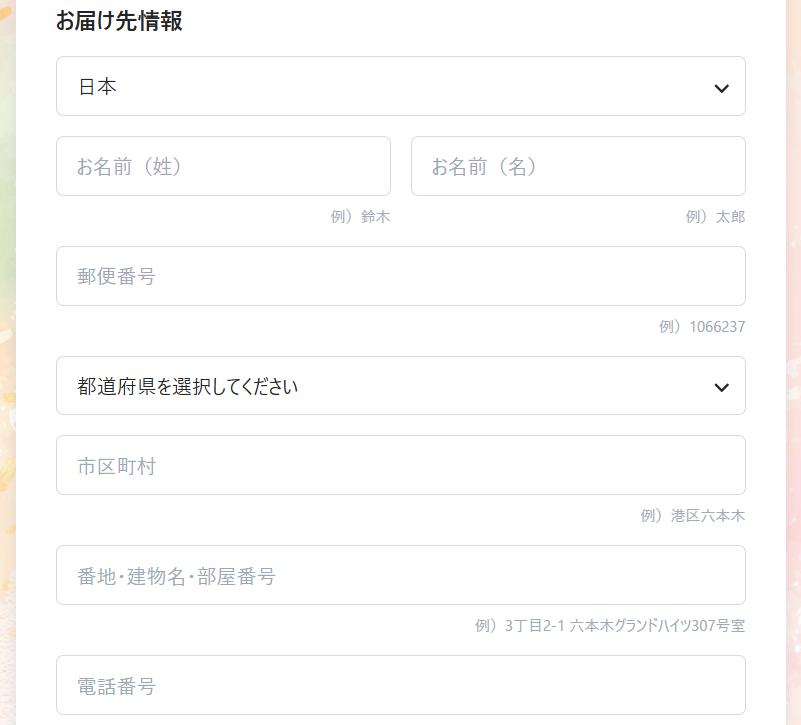The height and width of the screenshot is (725, 801).
Task: Select the 郵便番号 postal code field
Action: click(400, 276)
